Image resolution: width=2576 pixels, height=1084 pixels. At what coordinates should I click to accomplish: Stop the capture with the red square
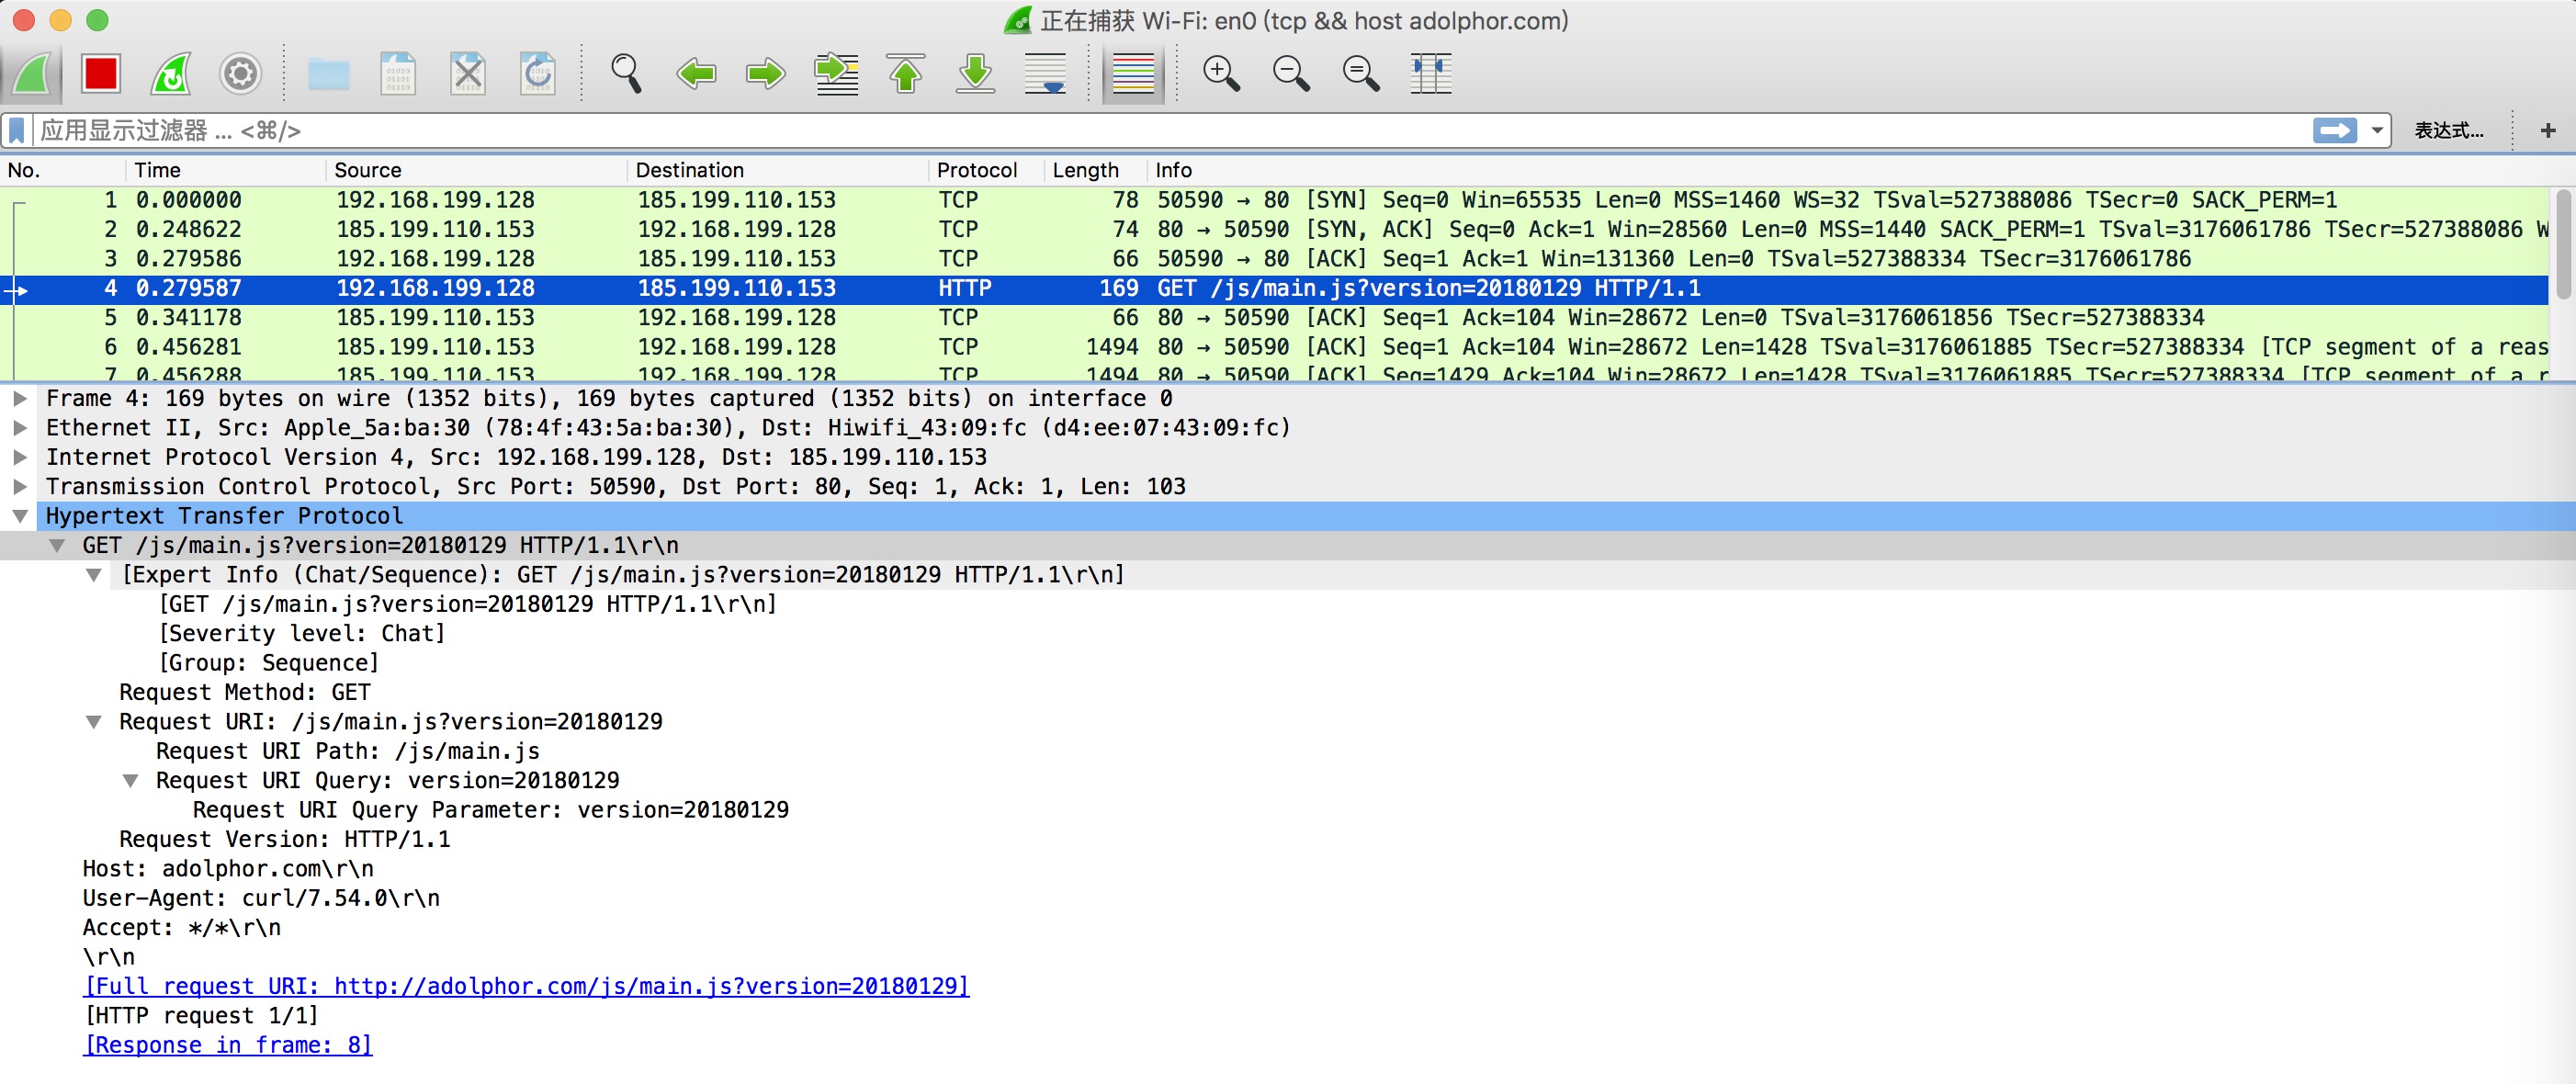coord(101,74)
